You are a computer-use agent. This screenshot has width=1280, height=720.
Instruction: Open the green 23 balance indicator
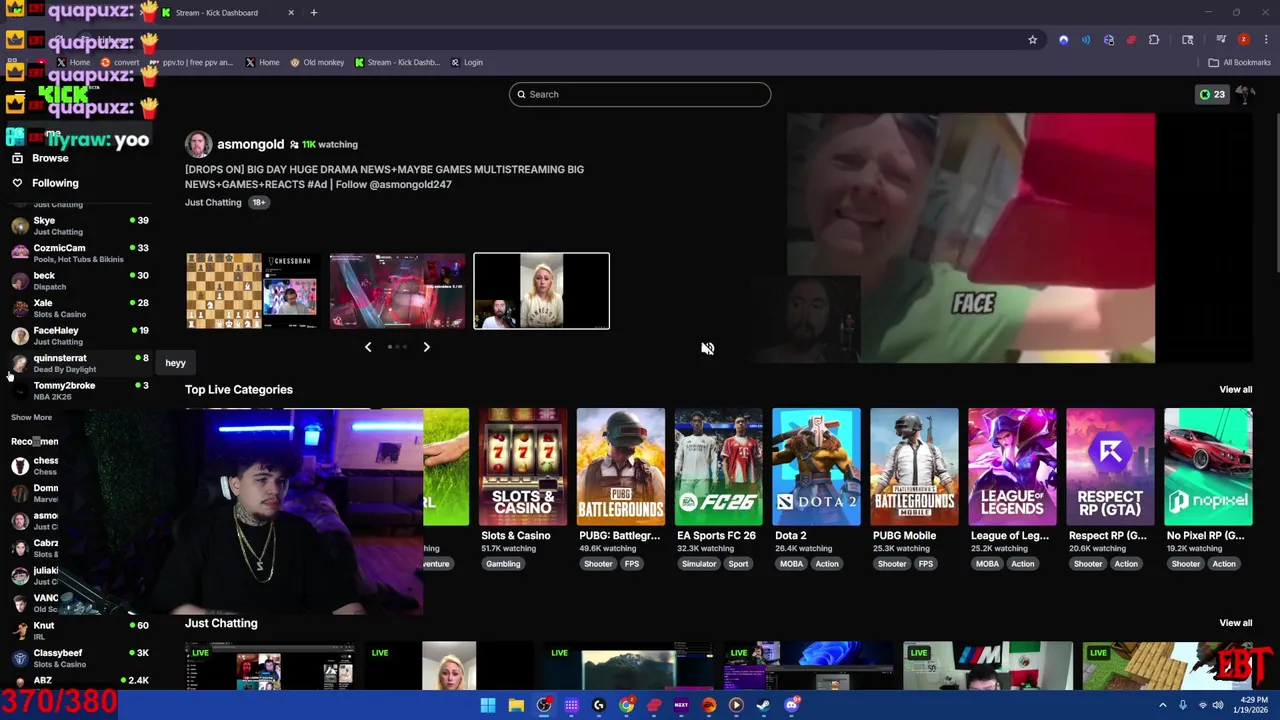pos(1212,94)
